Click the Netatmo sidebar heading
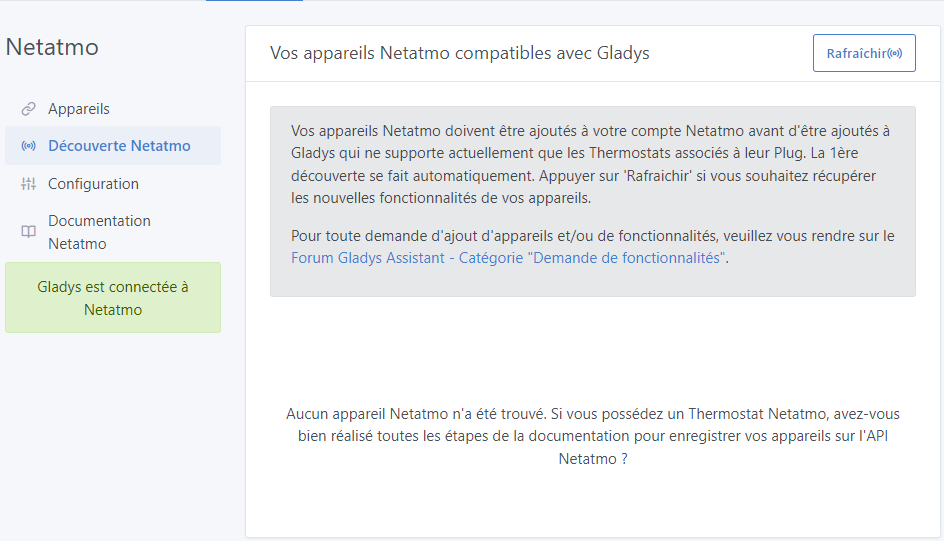The height and width of the screenshot is (541, 944). point(52,47)
